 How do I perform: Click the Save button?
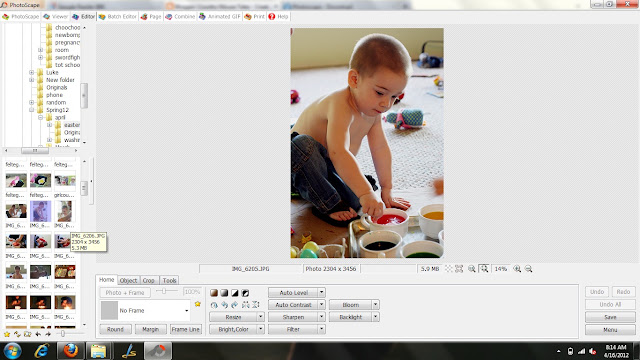click(x=610, y=317)
